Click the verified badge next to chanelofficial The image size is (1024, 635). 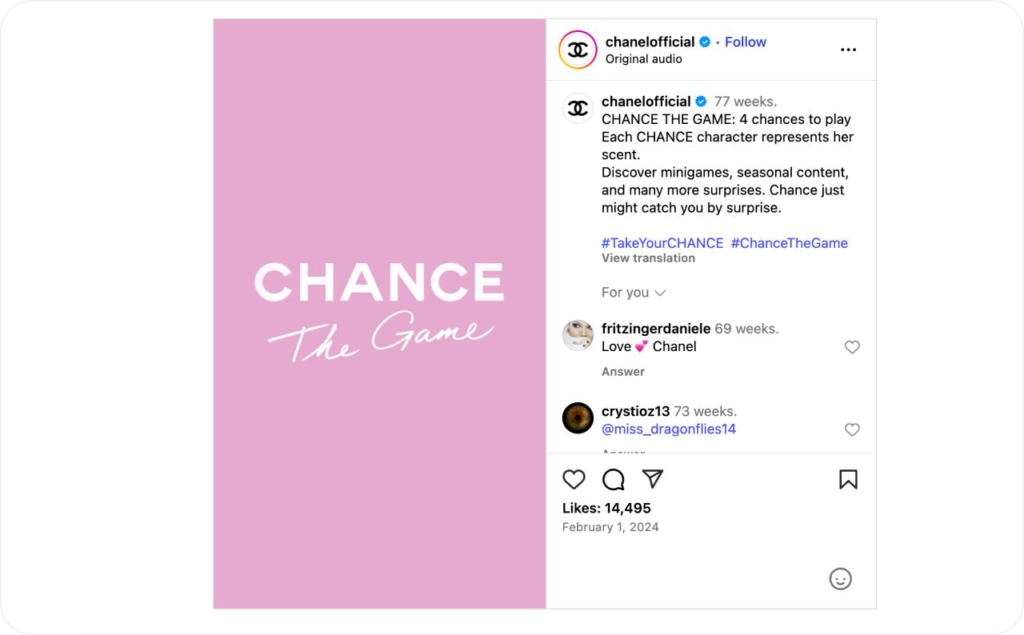[x=703, y=42]
